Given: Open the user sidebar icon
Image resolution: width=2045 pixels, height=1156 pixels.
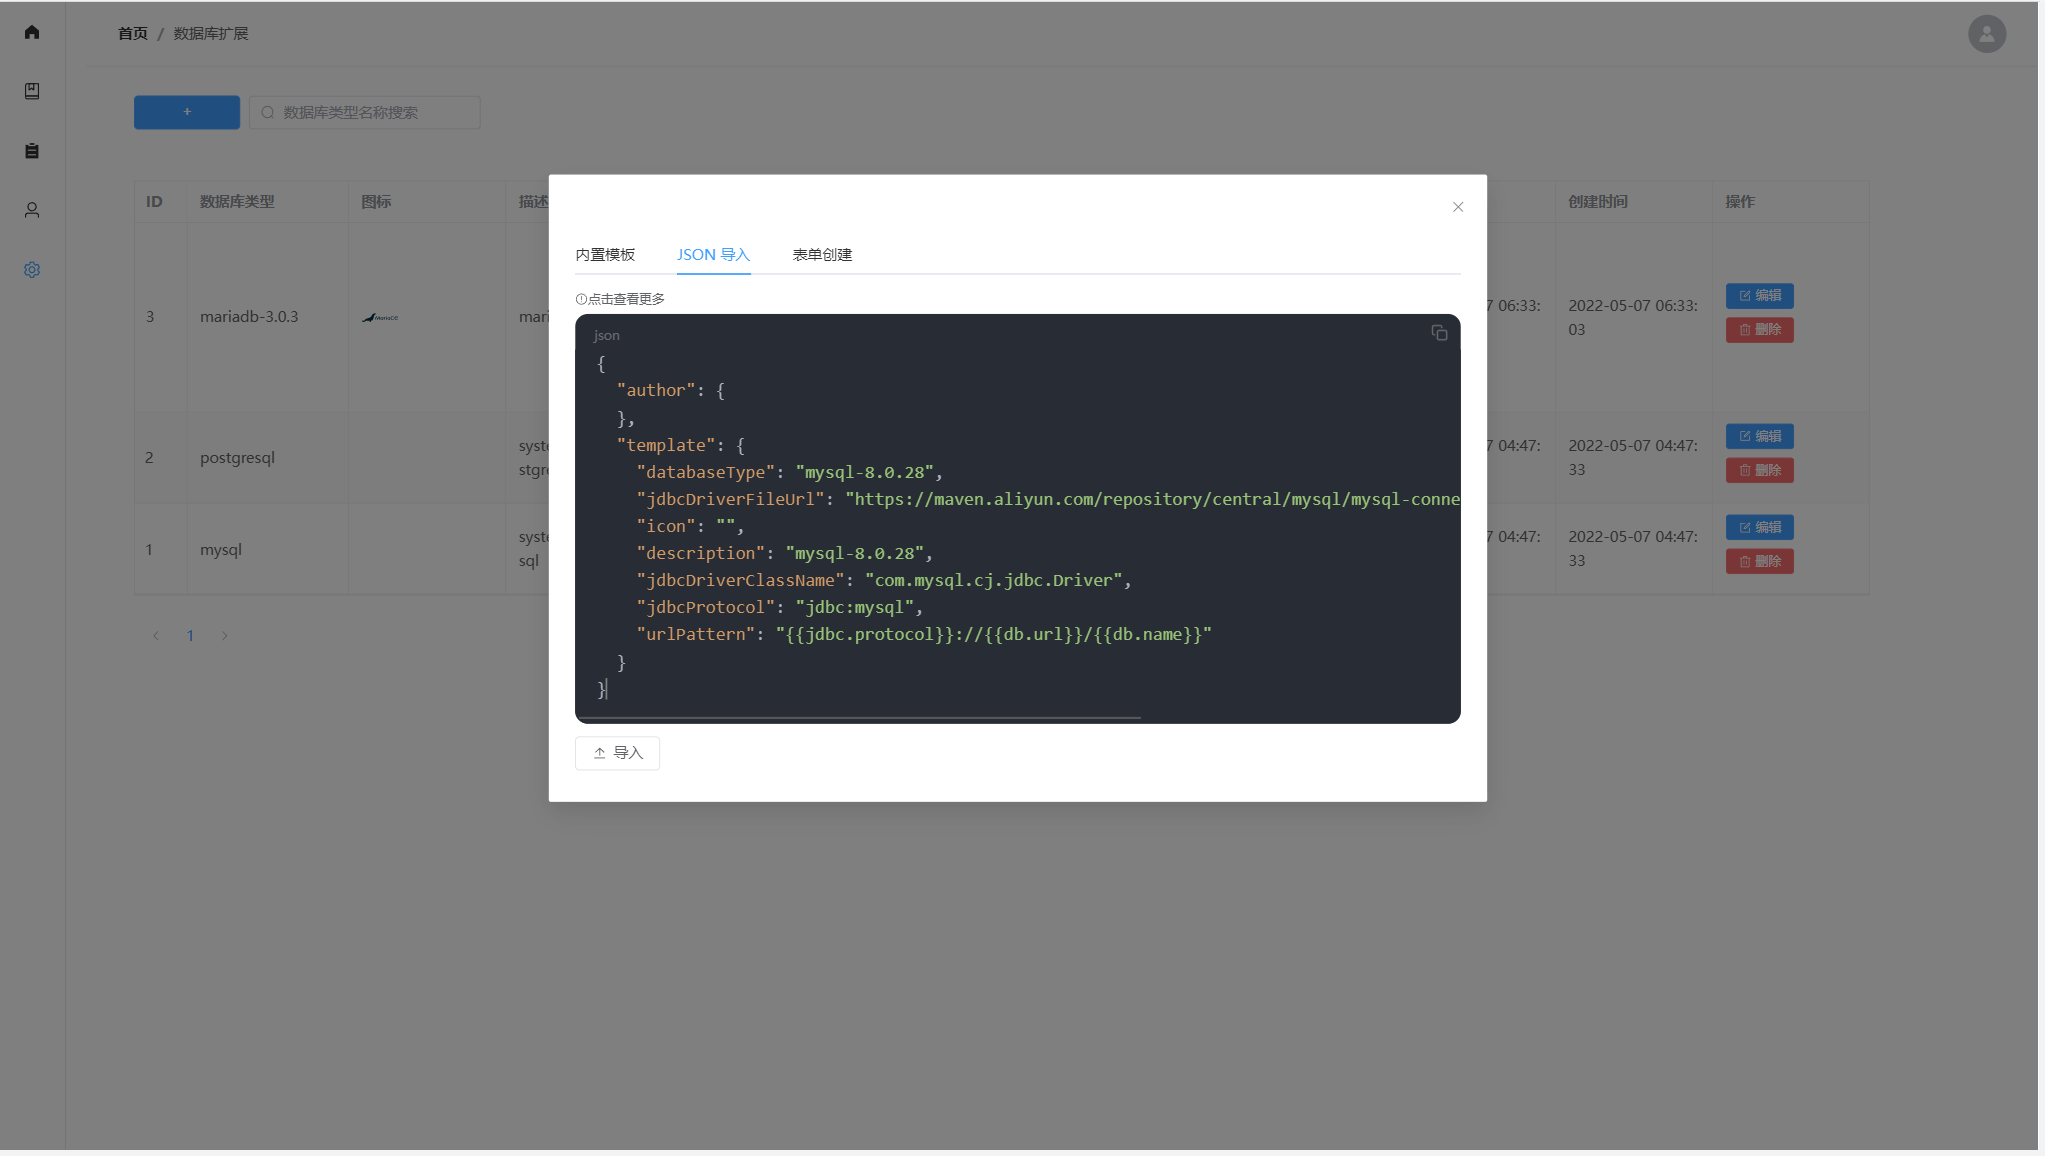Looking at the screenshot, I should click(x=32, y=210).
